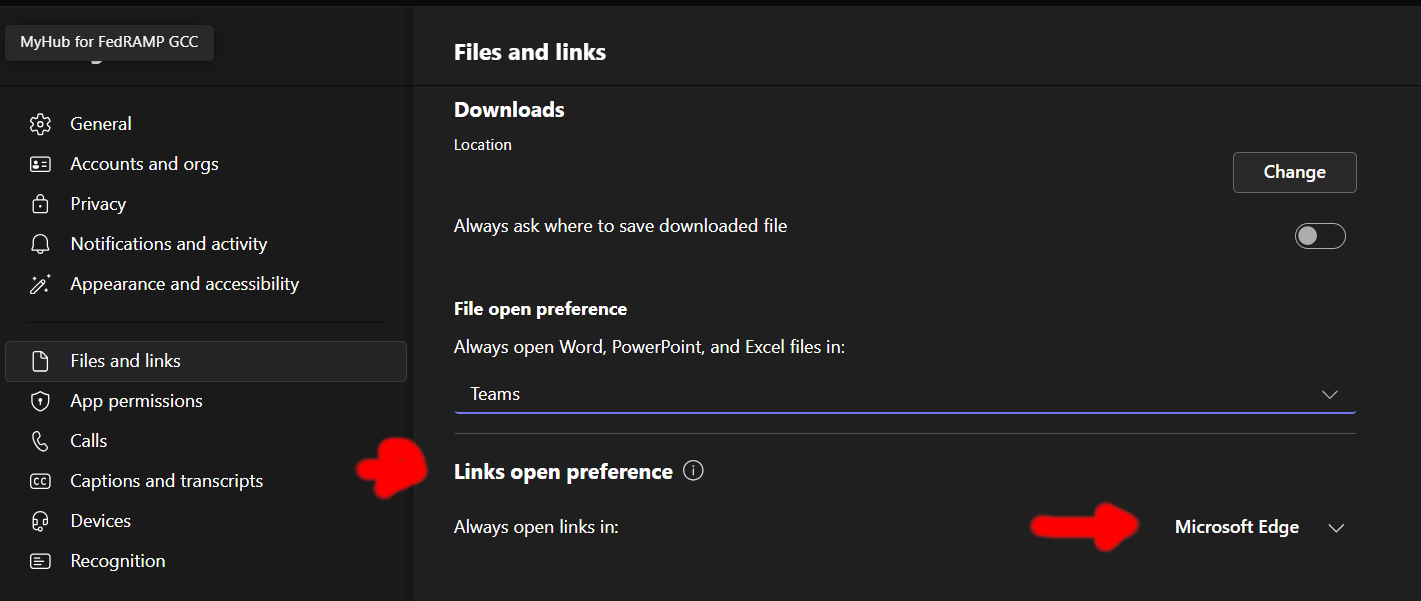Open Captions and transcripts settings
Viewport: 1421px width, 601px height.
(x=166, y=481)
